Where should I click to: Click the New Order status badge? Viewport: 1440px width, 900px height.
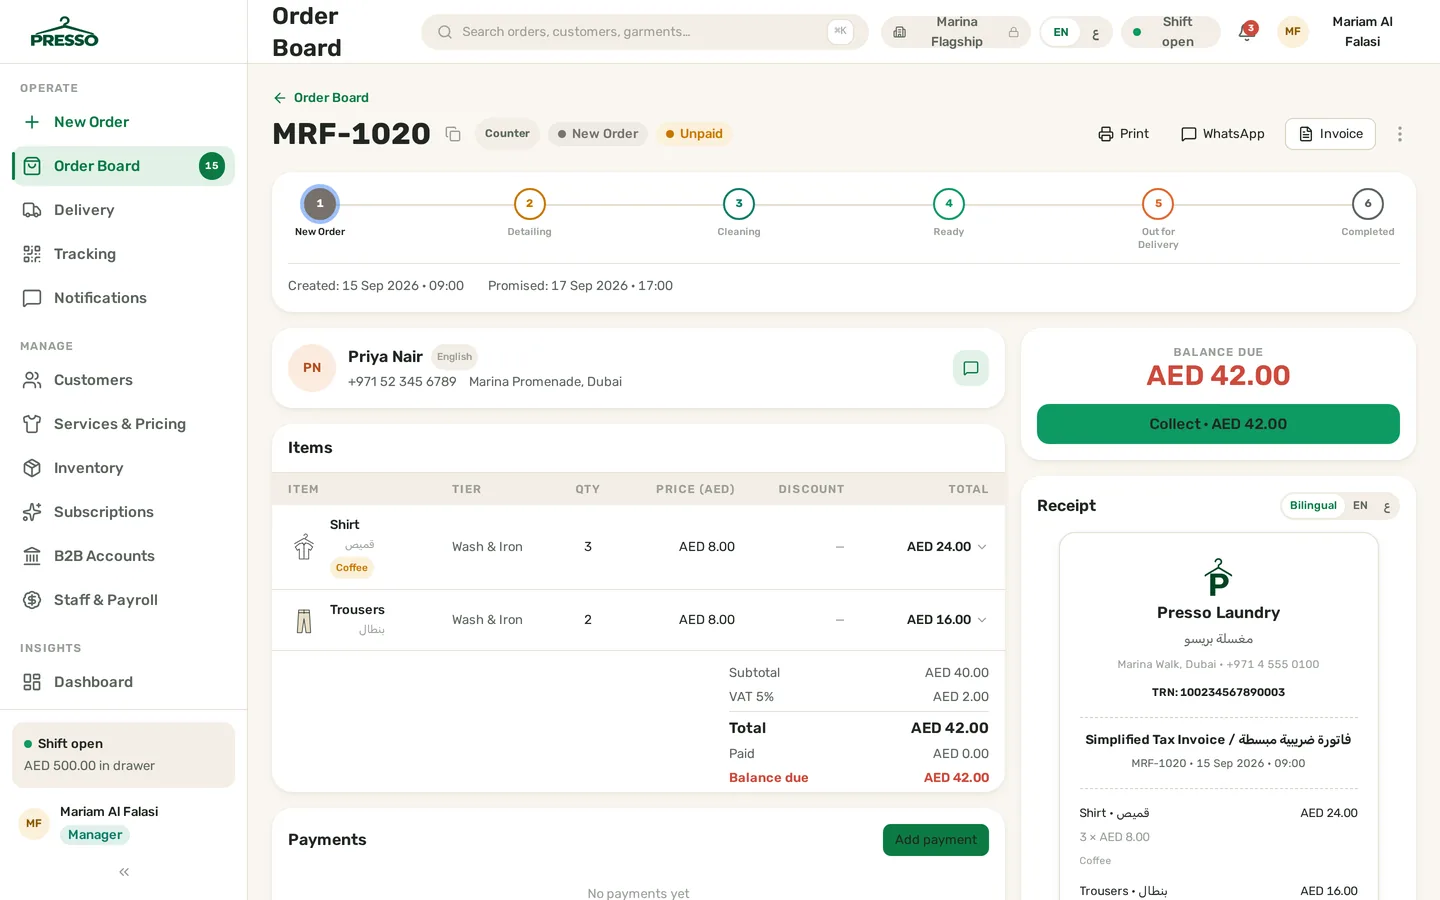[x=598, y=134]
